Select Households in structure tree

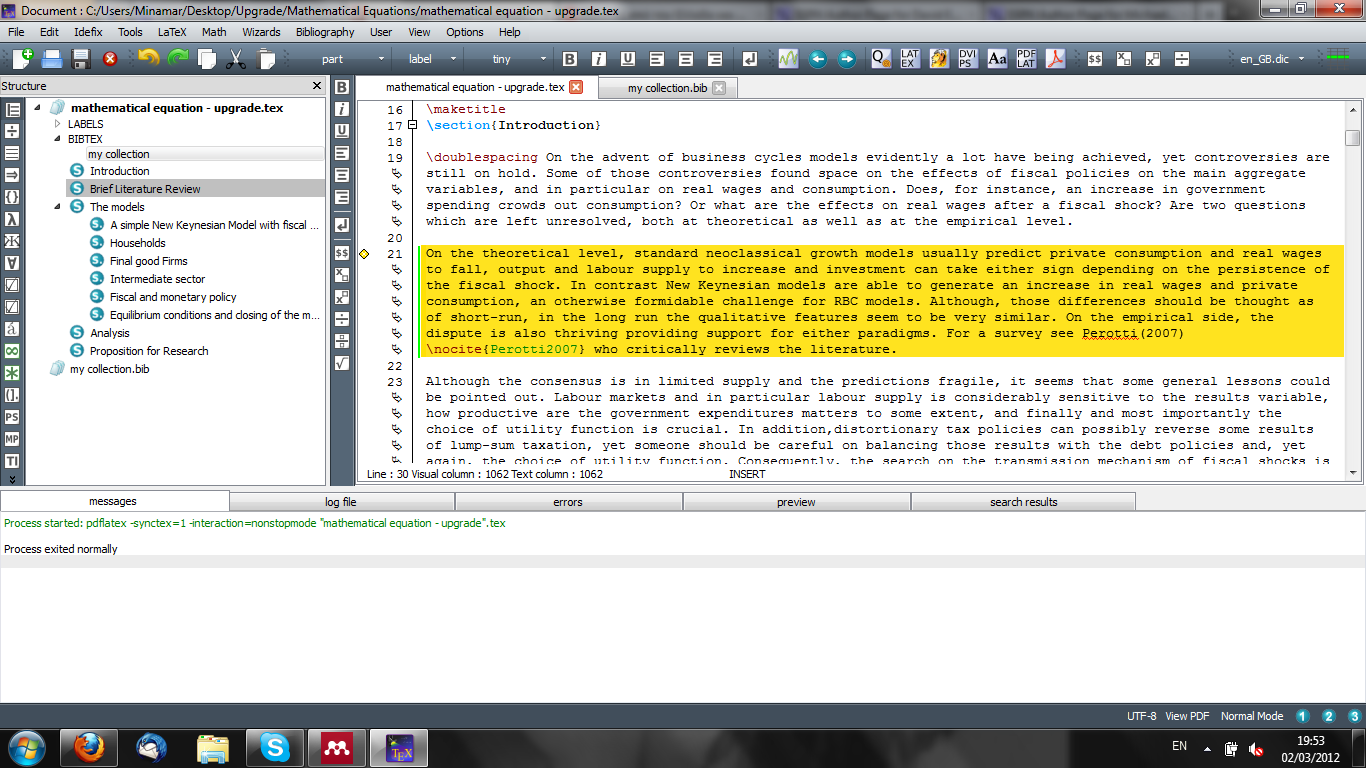click(x=138, y=243)
